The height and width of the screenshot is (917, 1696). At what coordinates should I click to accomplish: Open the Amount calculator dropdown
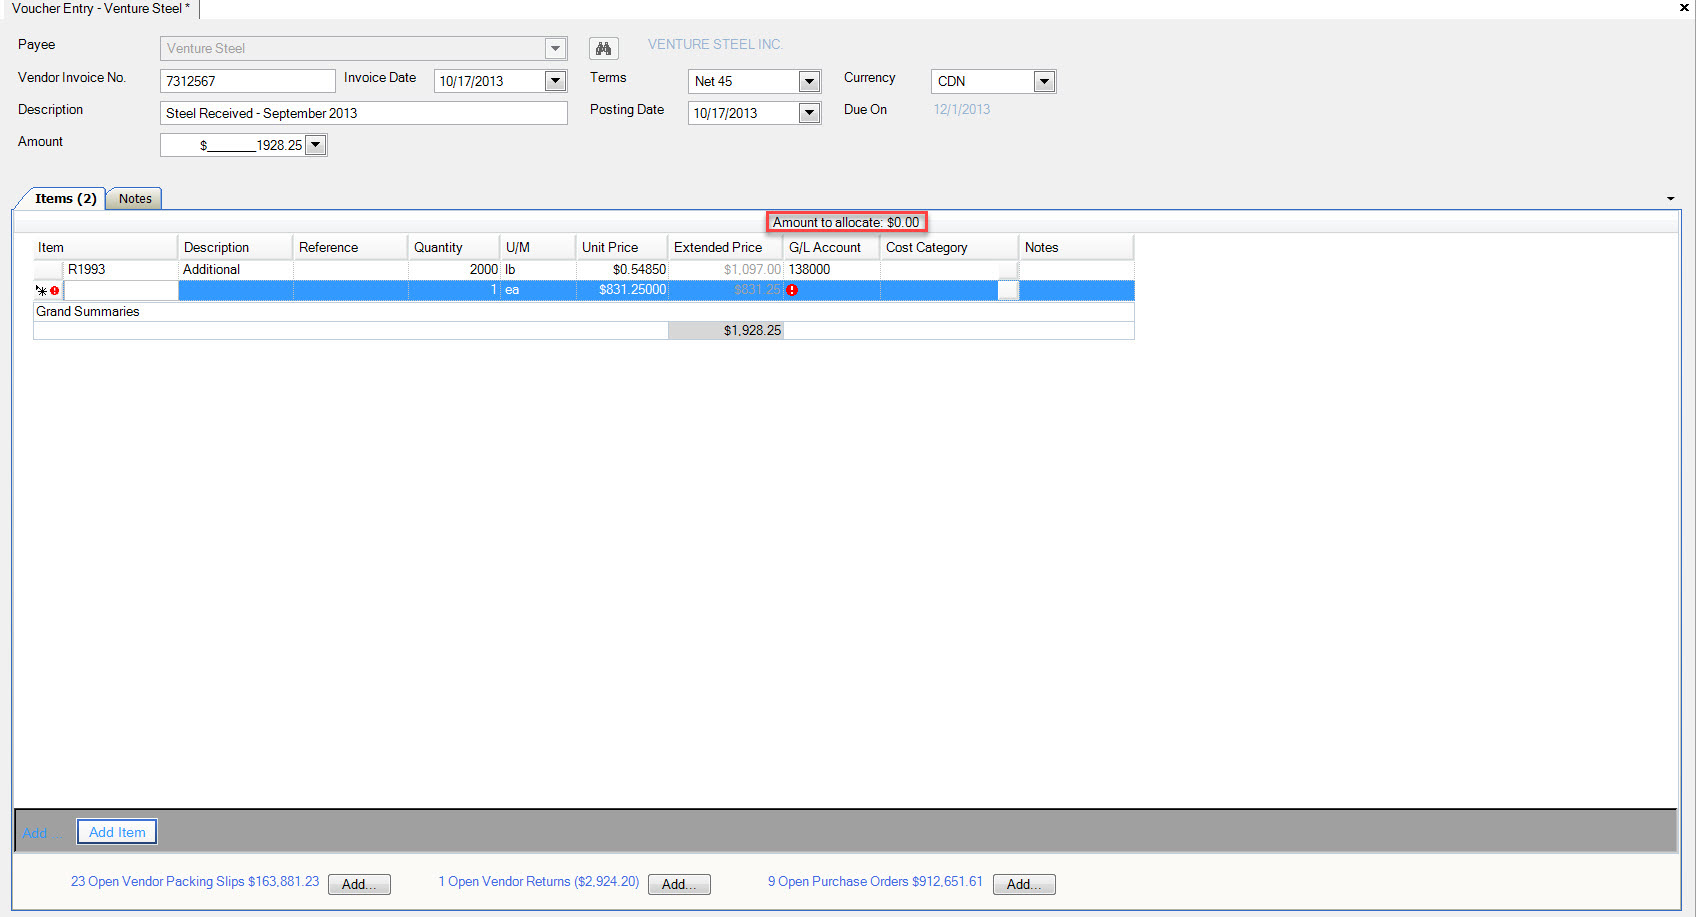coord(315,145)
